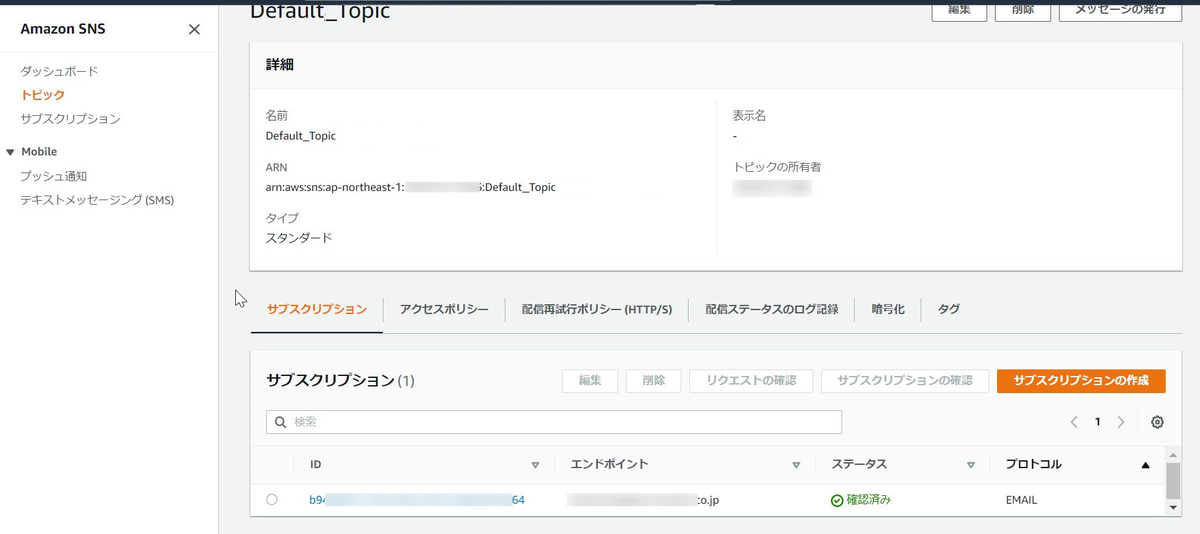Sort by エンドポイント column arrow

[x=796, y=465]
